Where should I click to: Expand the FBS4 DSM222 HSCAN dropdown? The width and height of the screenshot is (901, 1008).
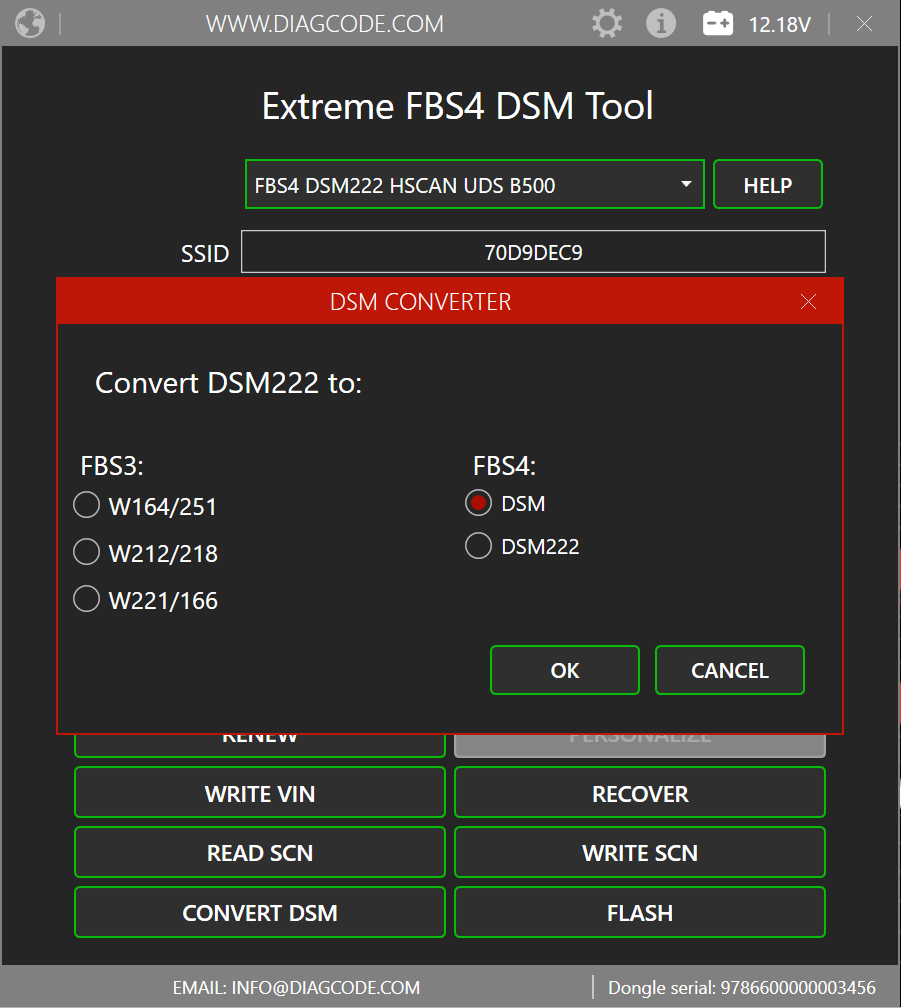[685, 185]
